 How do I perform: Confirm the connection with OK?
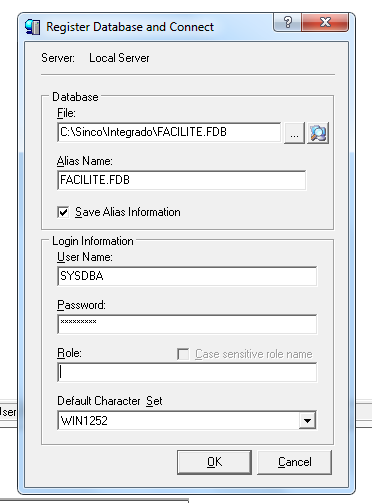point(214,462)
